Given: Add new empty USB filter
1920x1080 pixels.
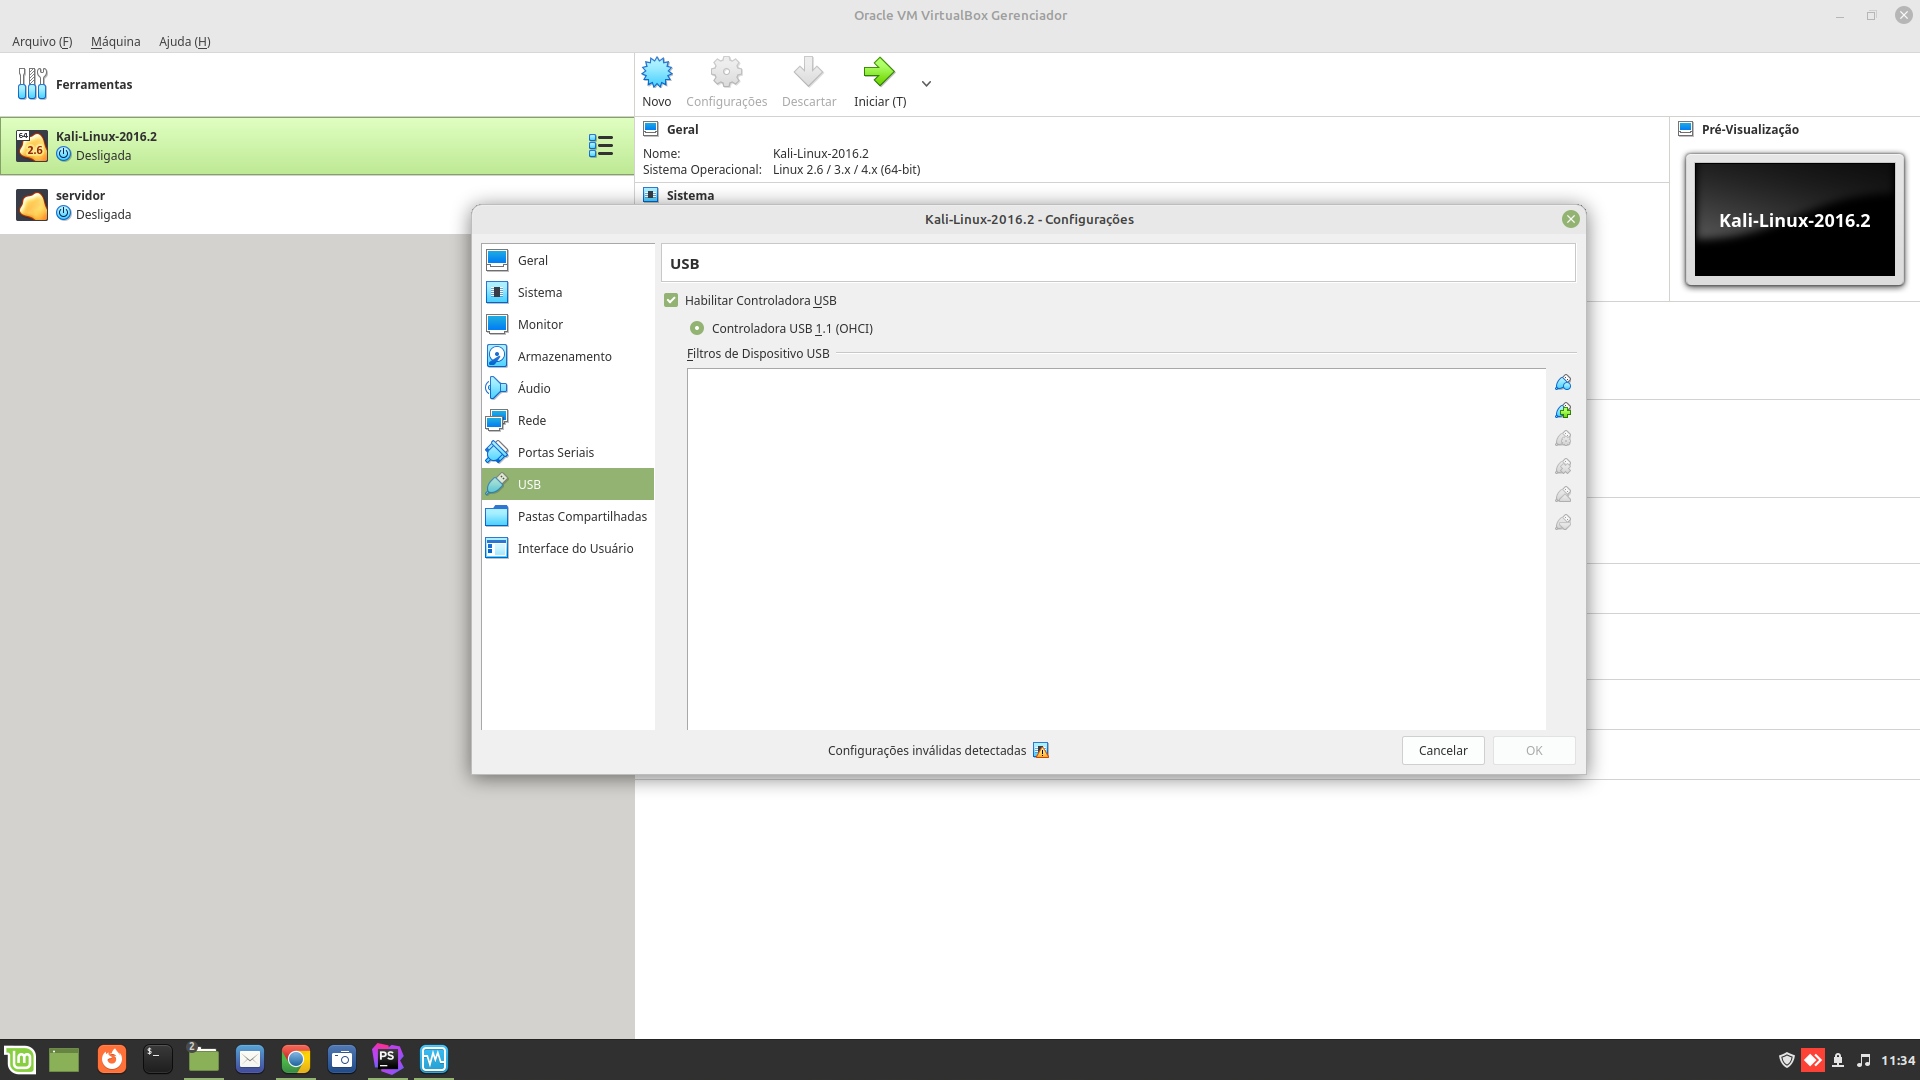Looking at the screenshot, I should pos(1563,383).
